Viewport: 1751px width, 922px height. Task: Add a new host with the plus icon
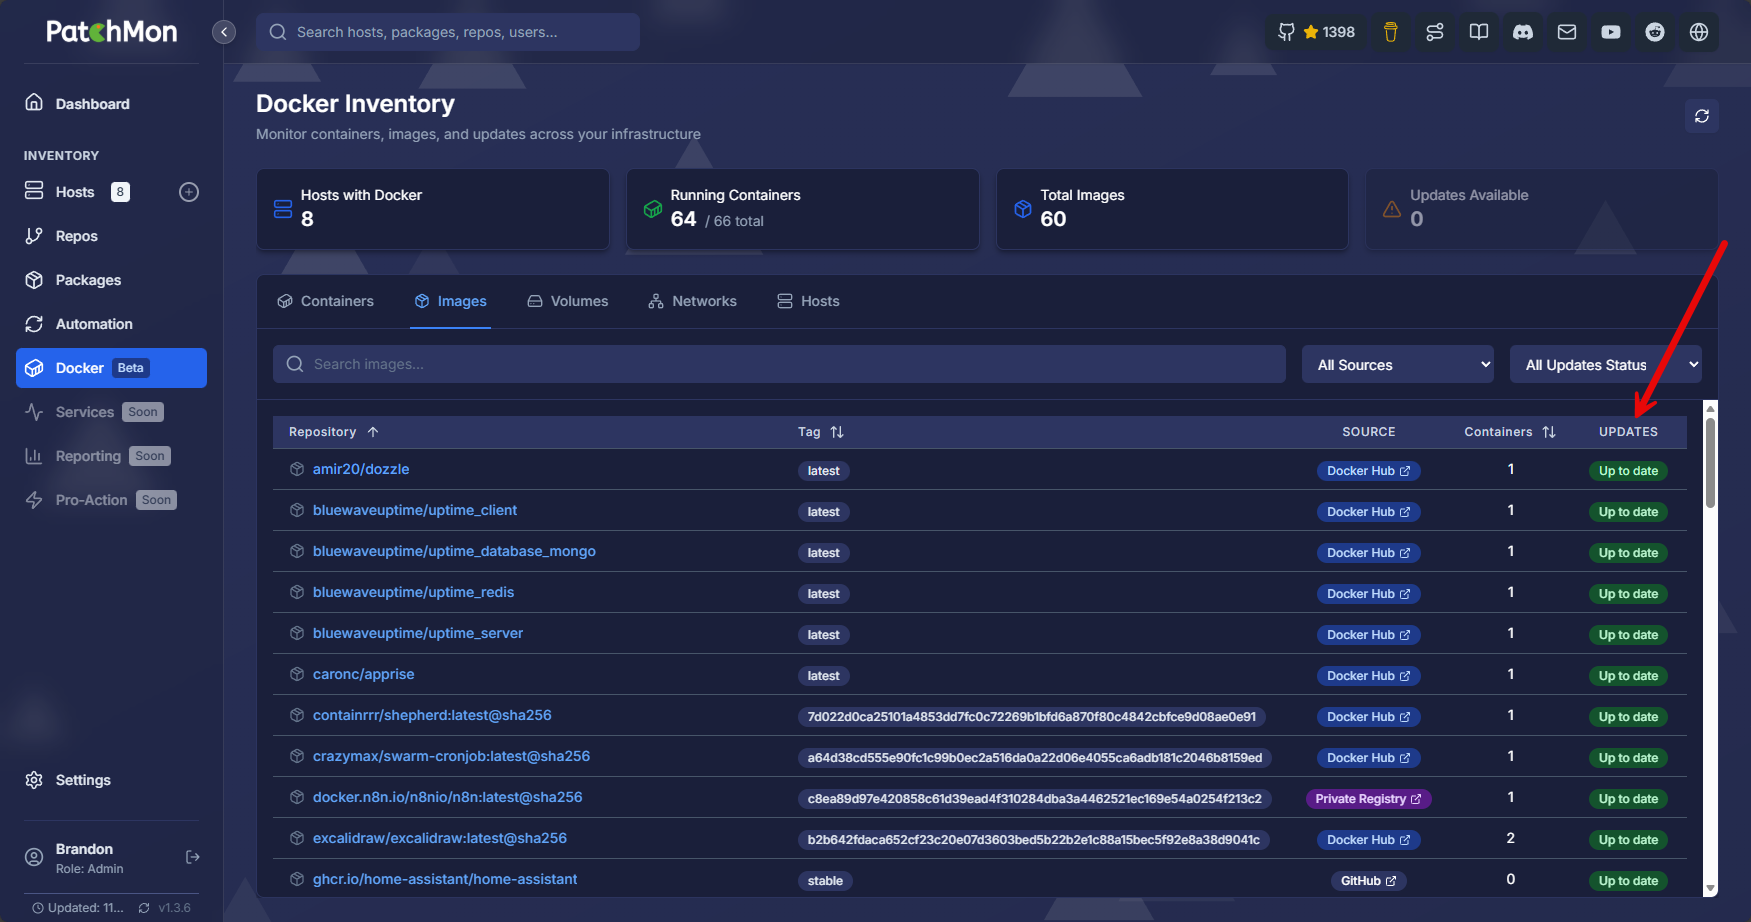click(189, 192)
